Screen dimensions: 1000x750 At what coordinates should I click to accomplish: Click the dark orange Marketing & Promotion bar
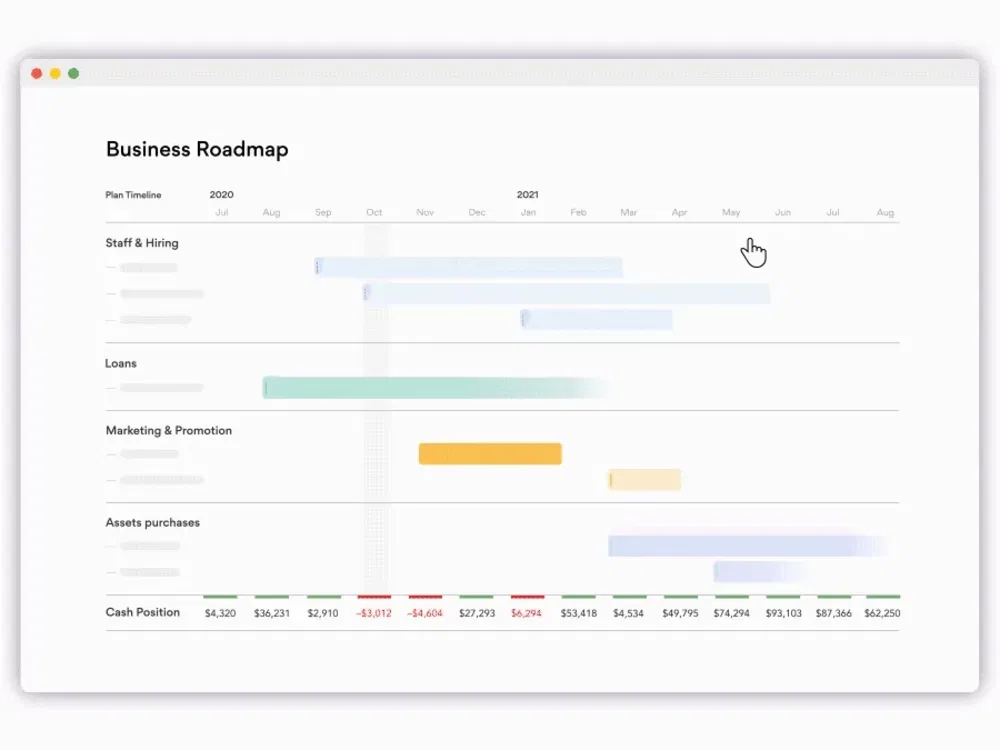(490, 453)
